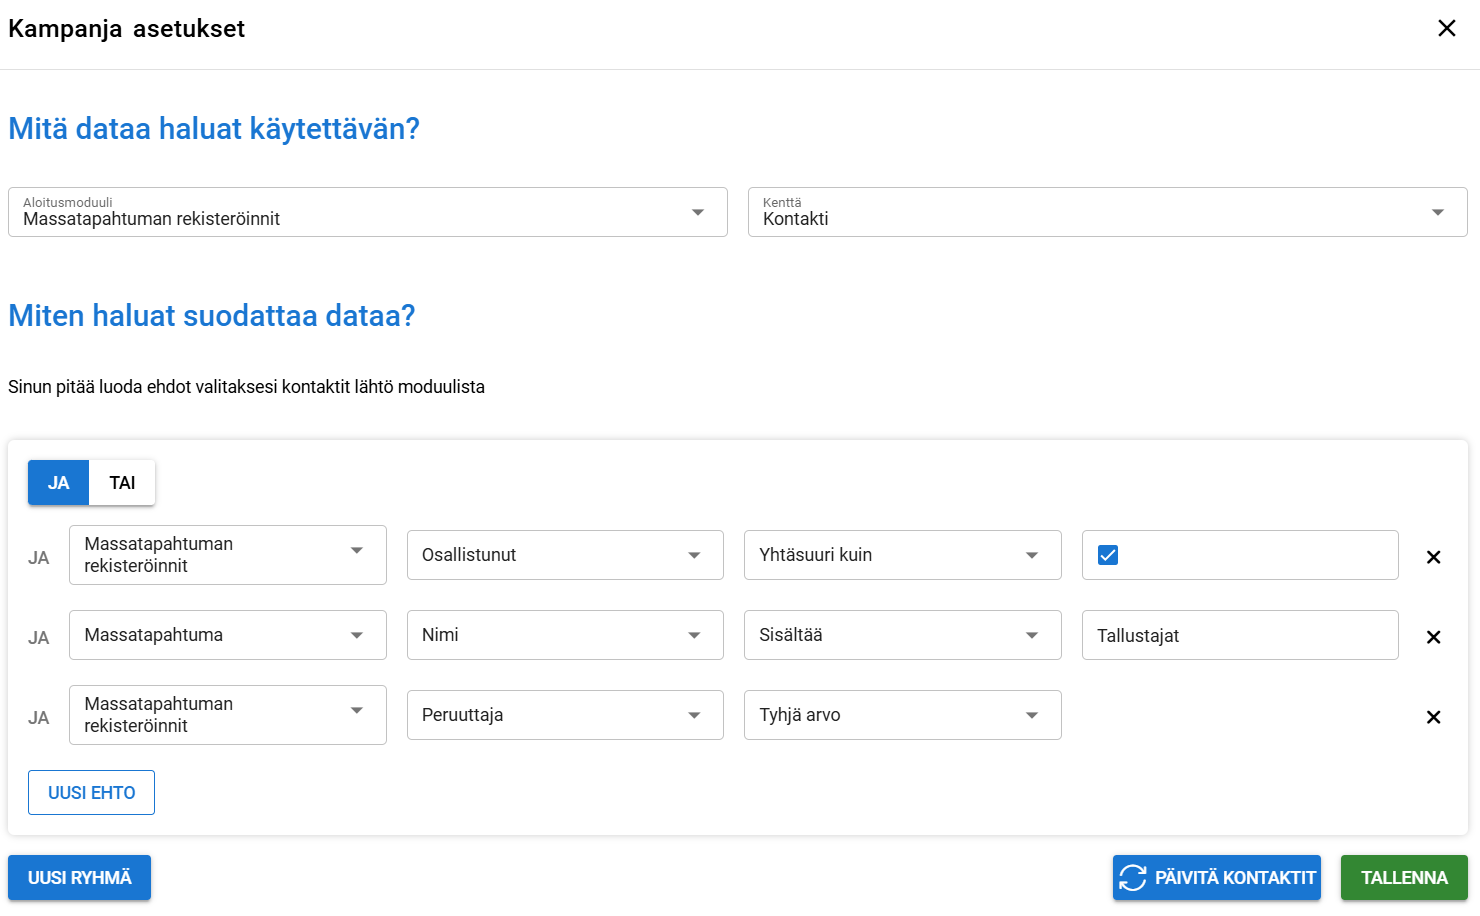Change the Sisältää operator dropdown

coord(901,635)
